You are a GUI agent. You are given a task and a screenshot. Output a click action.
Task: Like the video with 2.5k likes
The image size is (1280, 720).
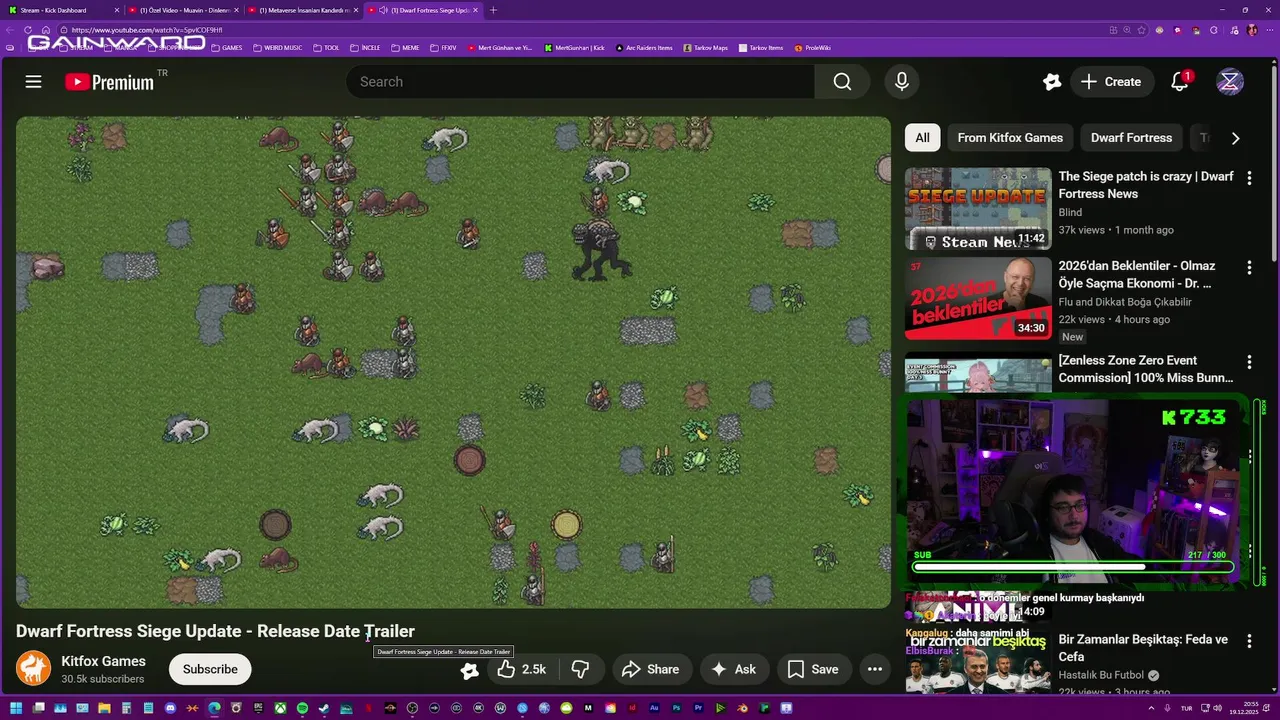[x=521, y=669]
